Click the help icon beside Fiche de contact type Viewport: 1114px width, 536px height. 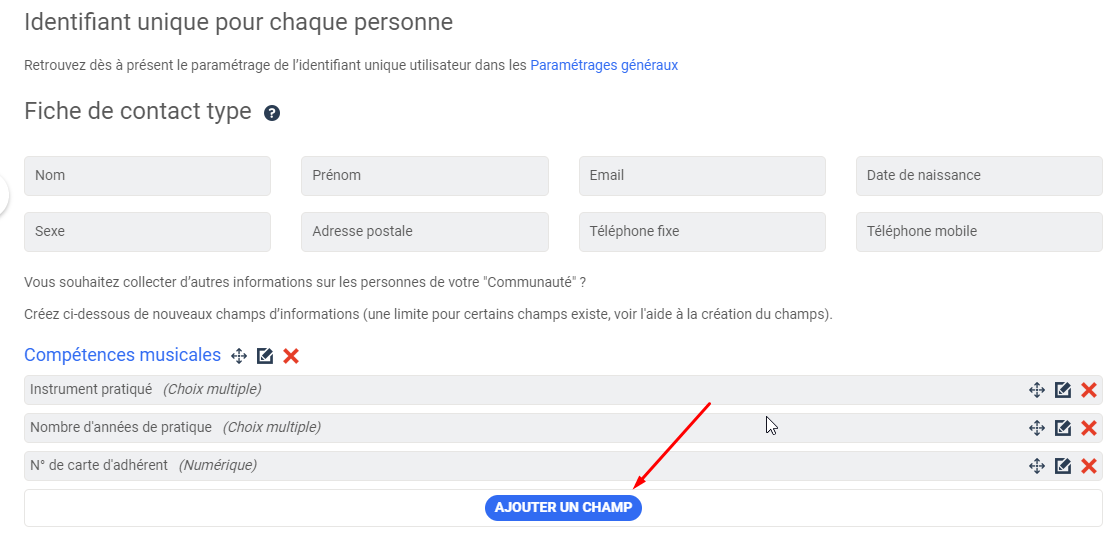click(272, 113)
